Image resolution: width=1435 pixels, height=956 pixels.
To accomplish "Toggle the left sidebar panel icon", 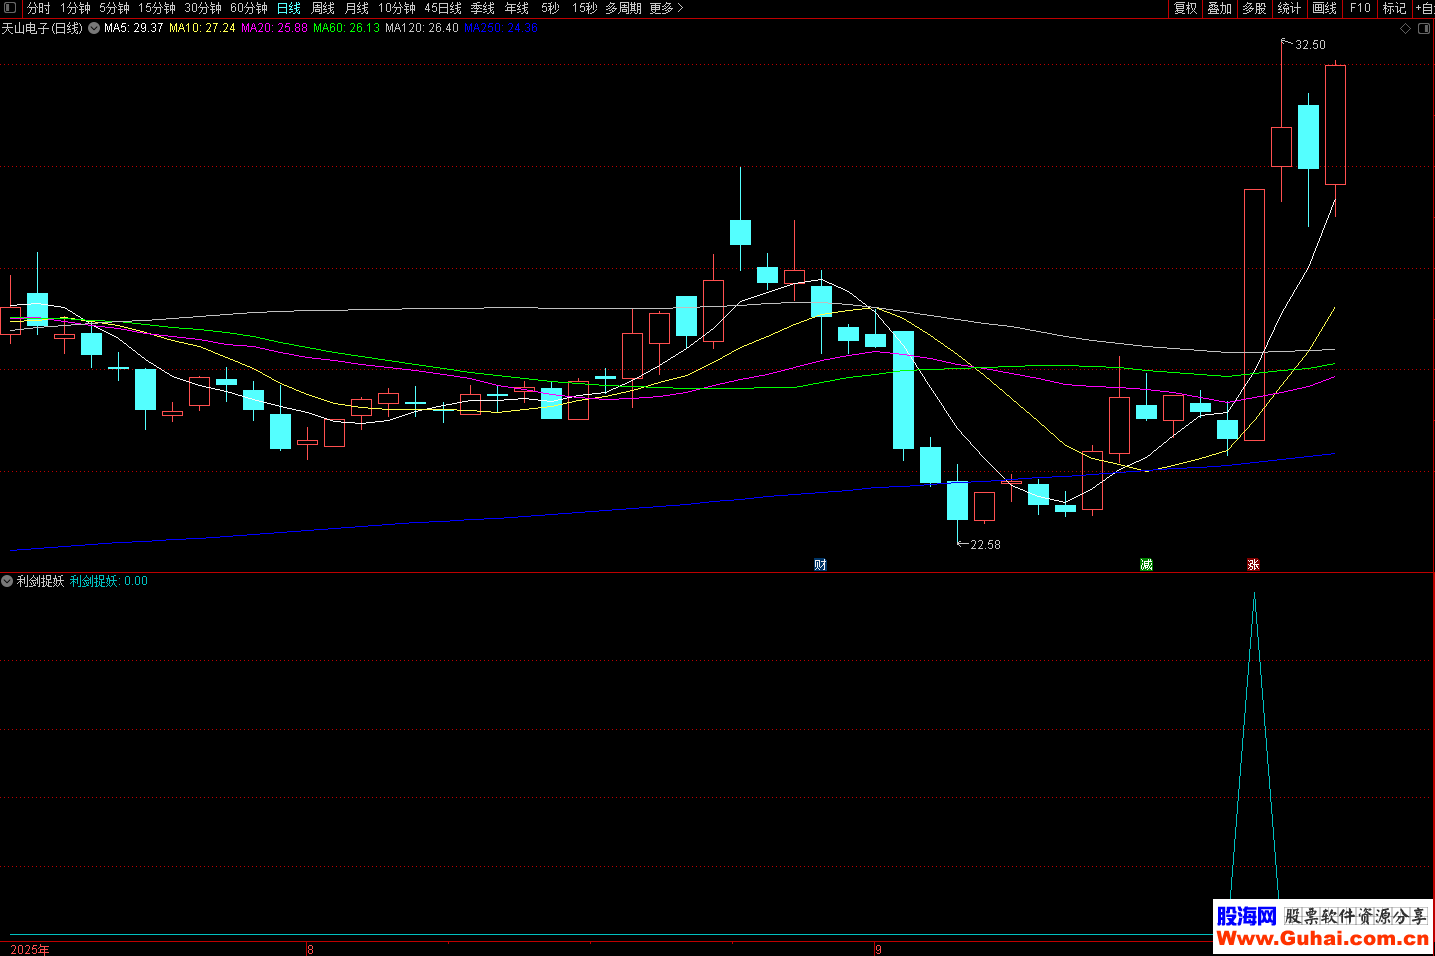I will pos(10,8).
